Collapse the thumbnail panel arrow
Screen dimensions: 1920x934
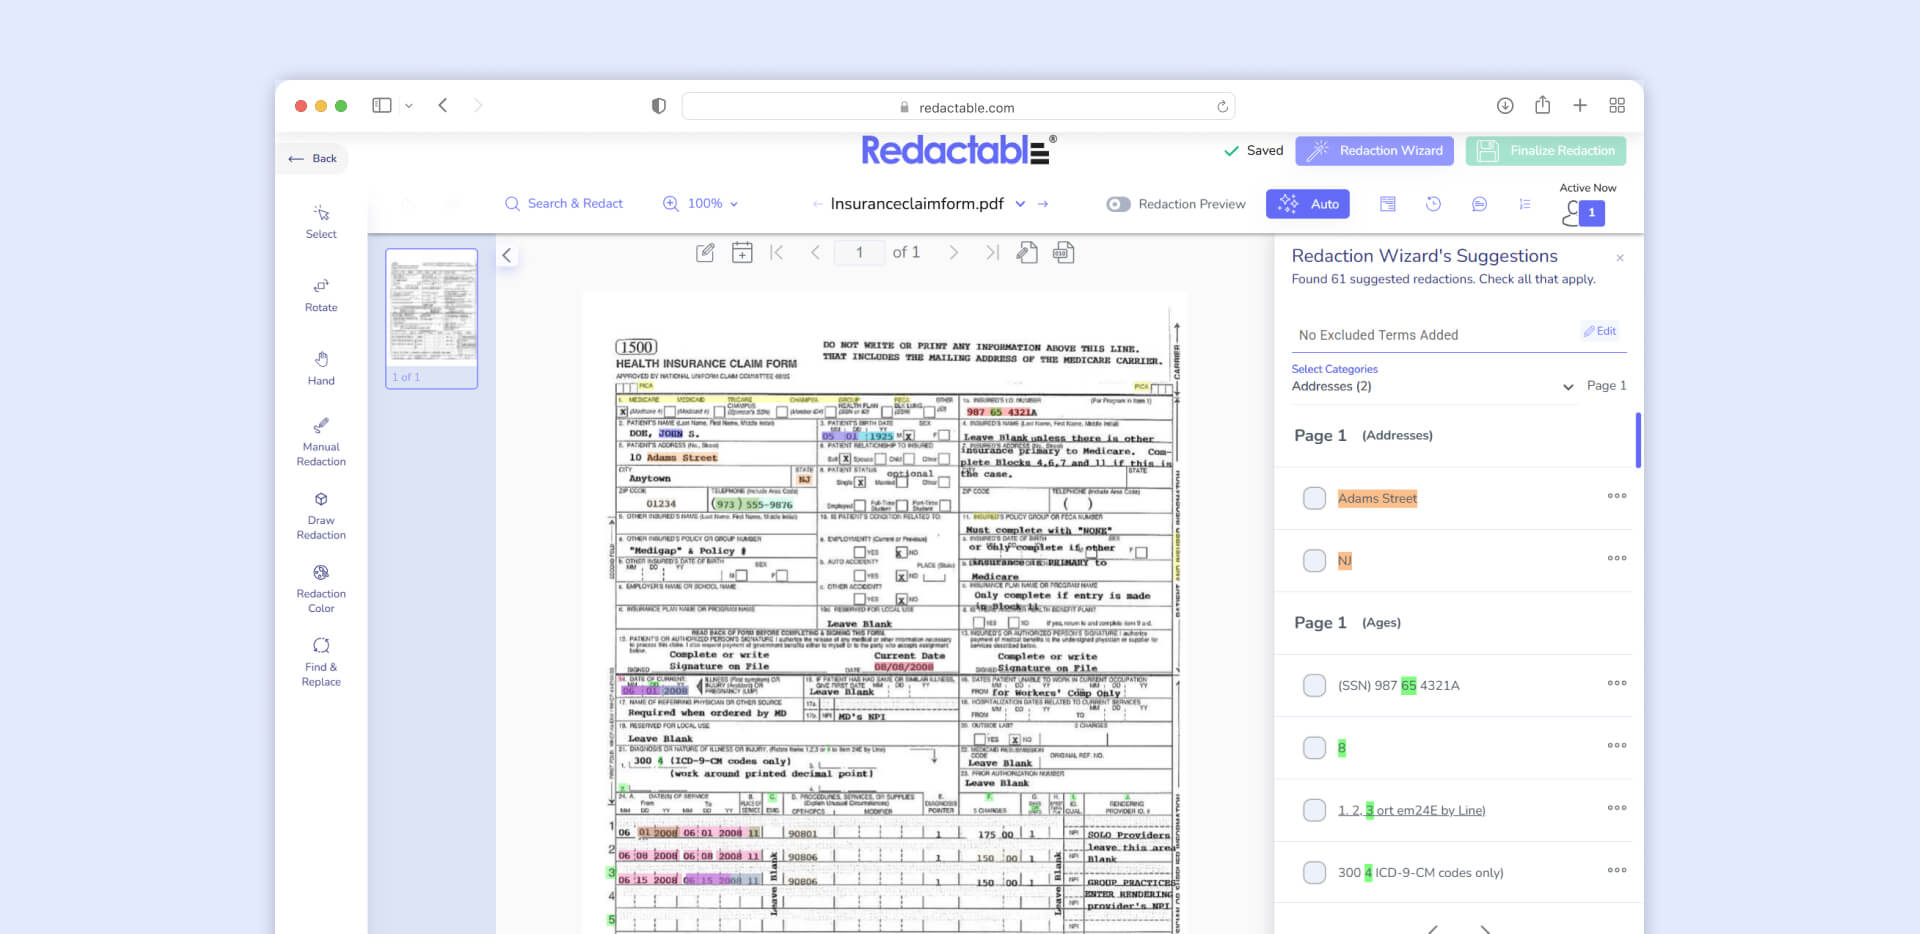coord(507,255)
